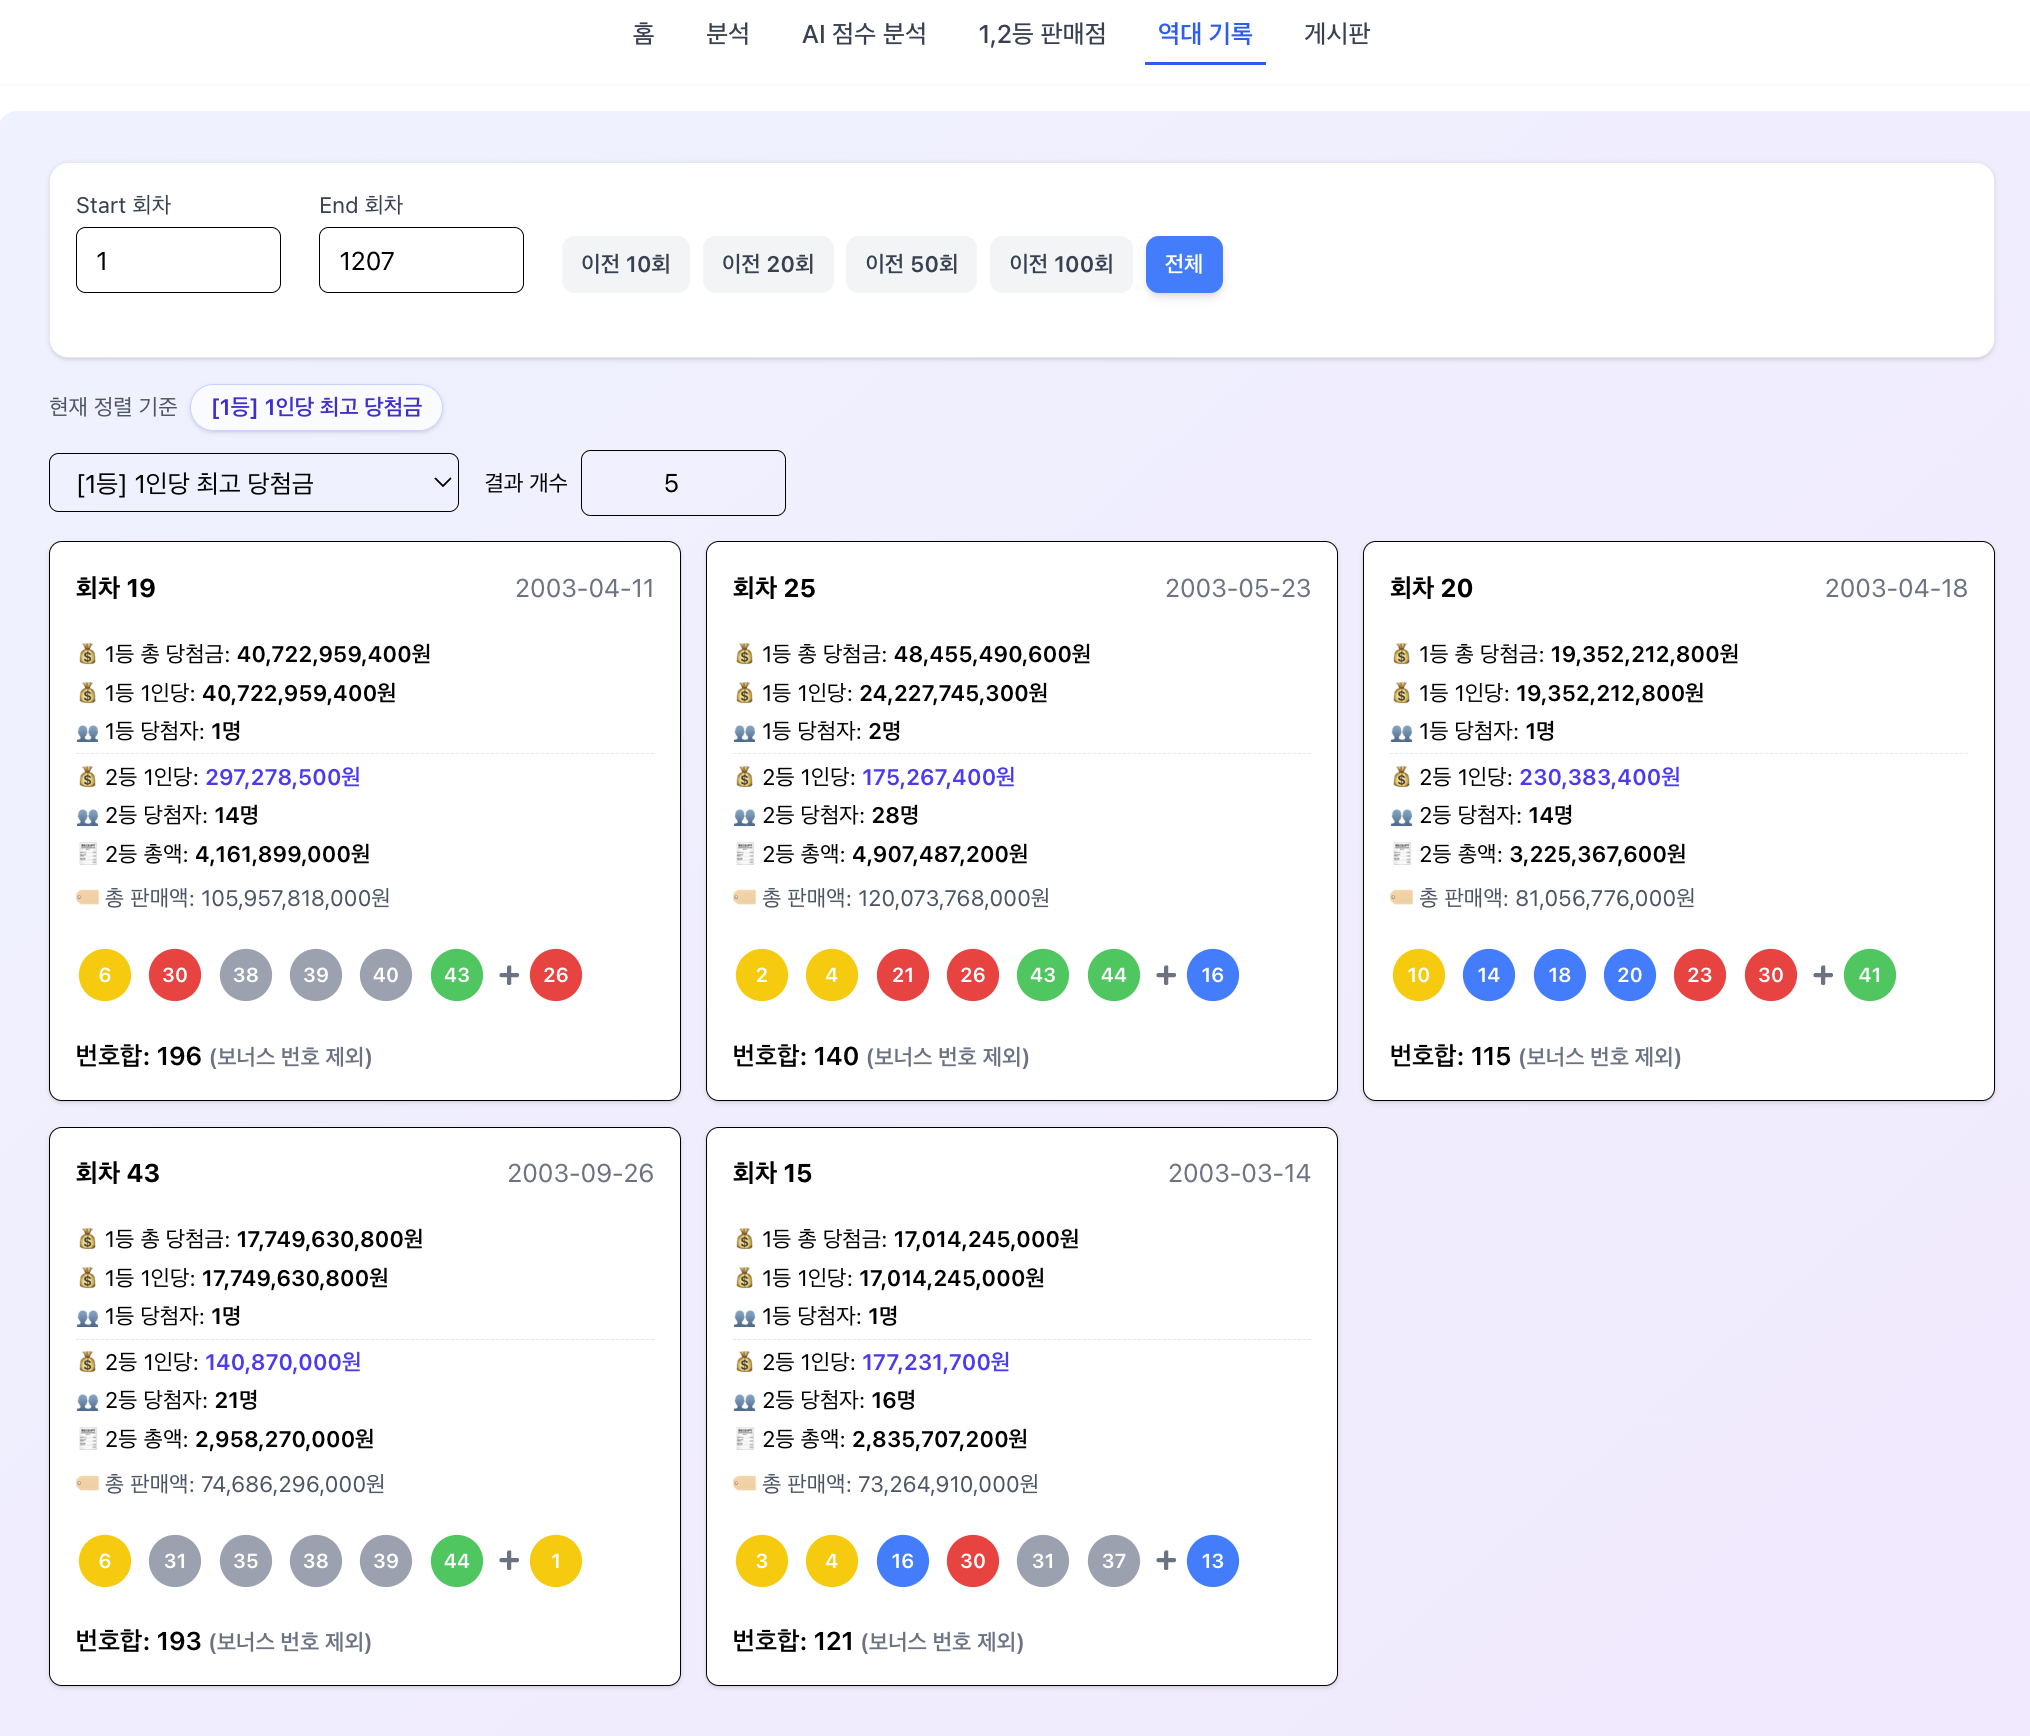
Task: Click the 회차 43 card title
Action: (118, 1173)
